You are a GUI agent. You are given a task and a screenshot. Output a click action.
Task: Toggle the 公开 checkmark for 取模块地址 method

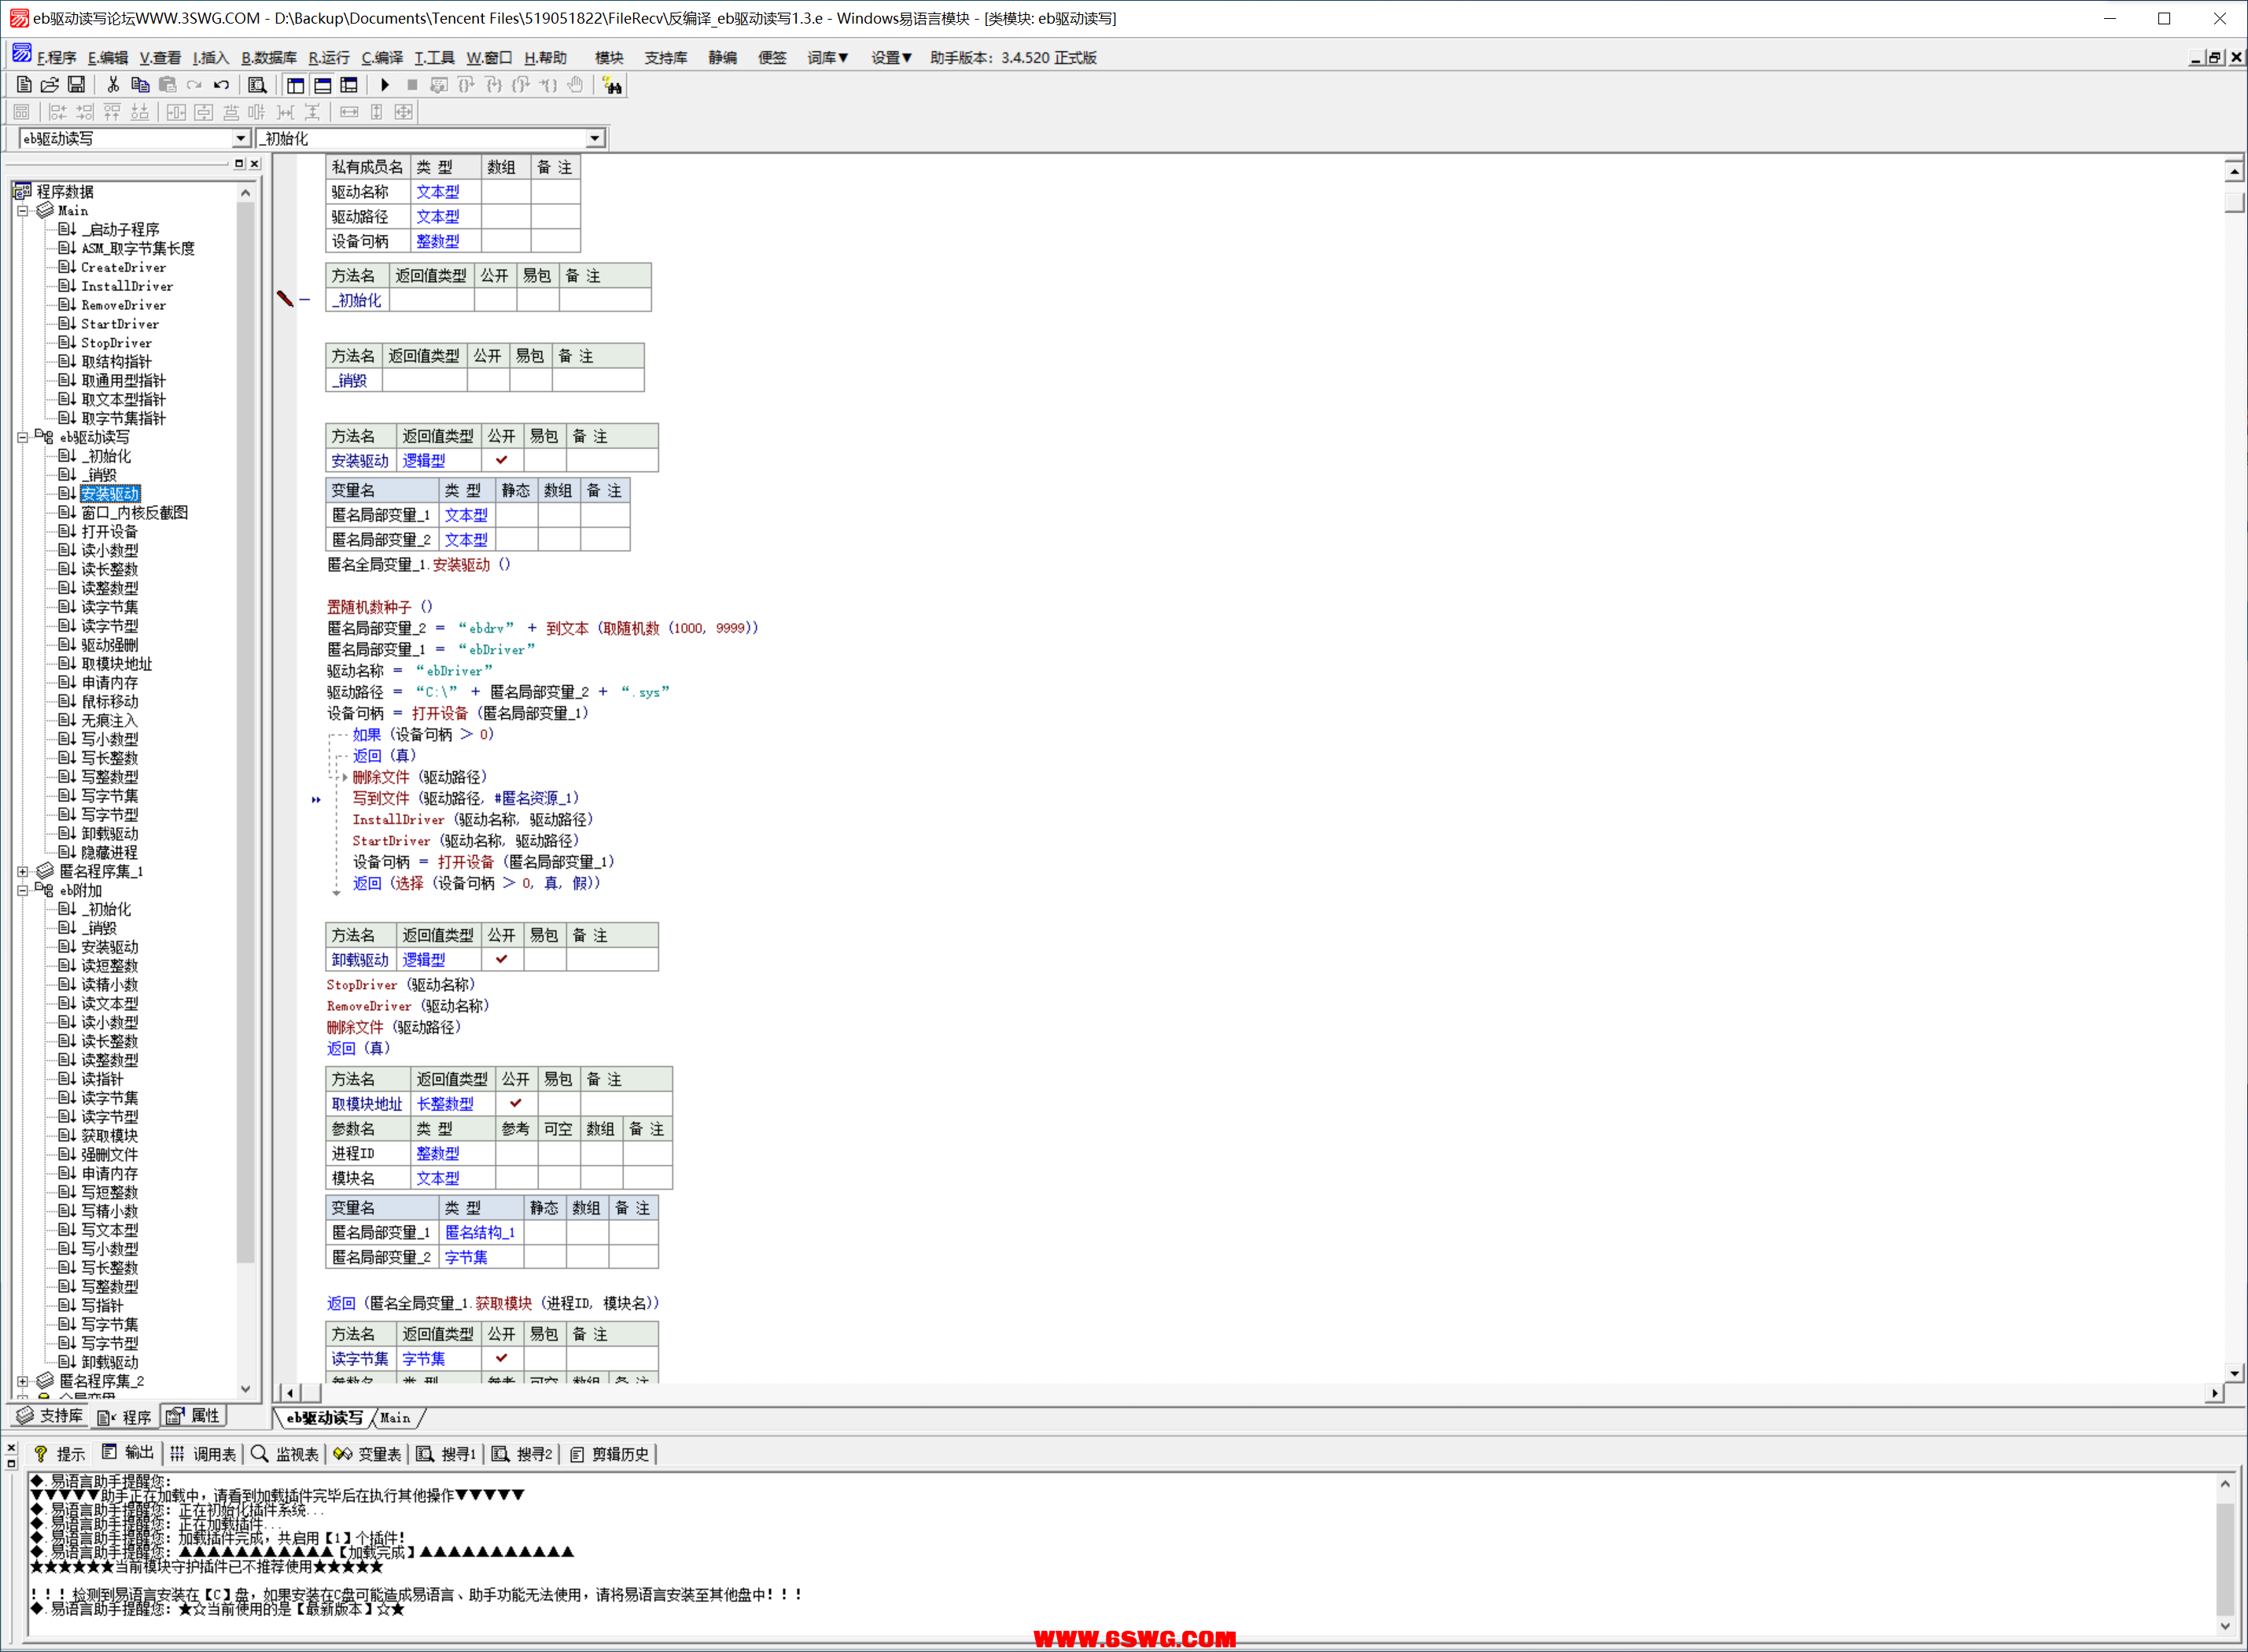tap(515, 1103)
